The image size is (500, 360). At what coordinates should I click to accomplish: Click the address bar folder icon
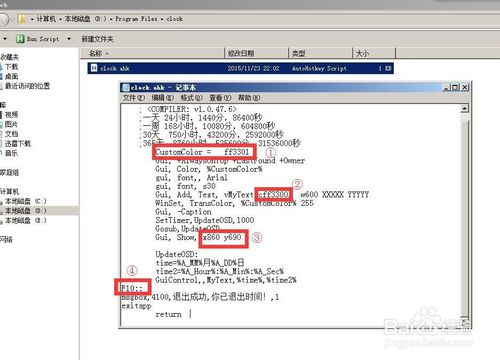(x=22, y=19)
